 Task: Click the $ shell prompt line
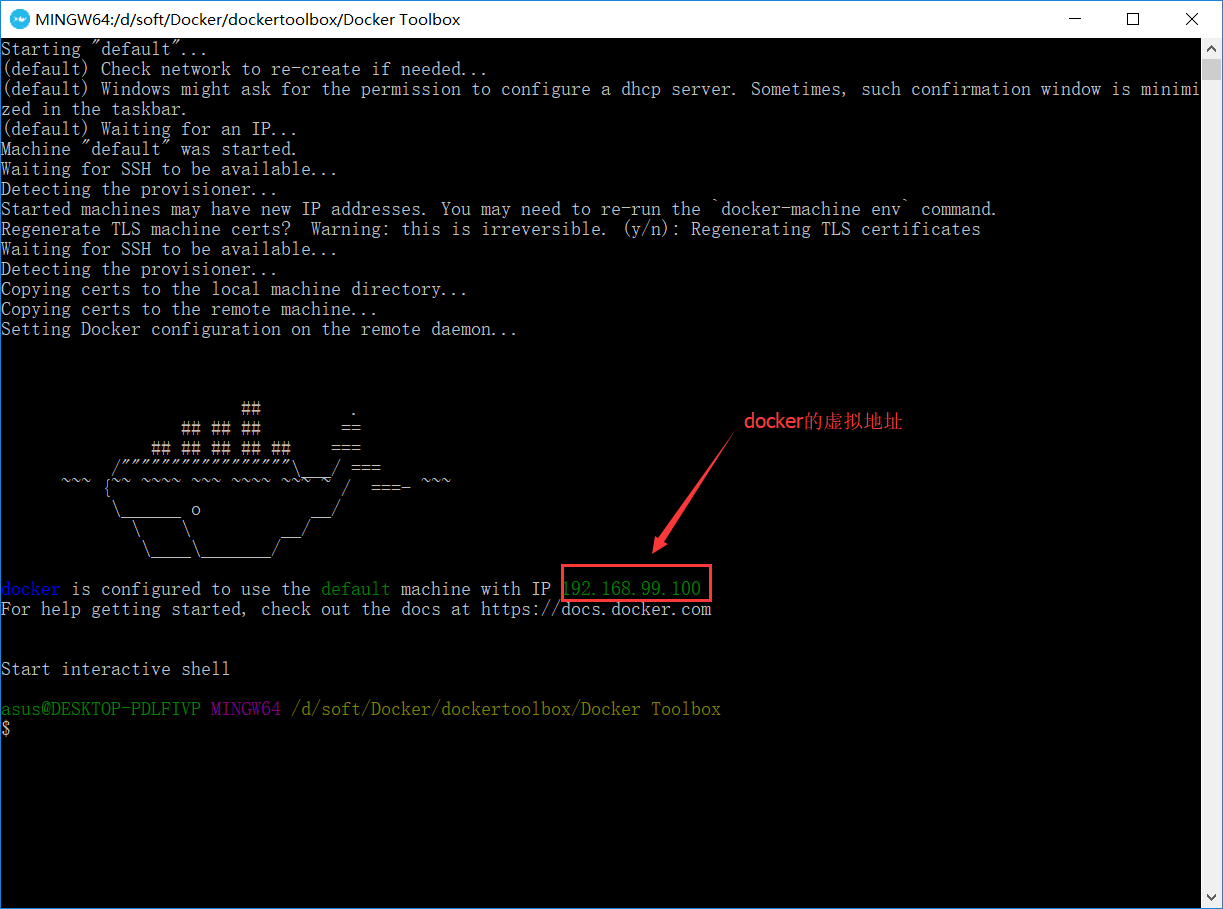point(6,729)
